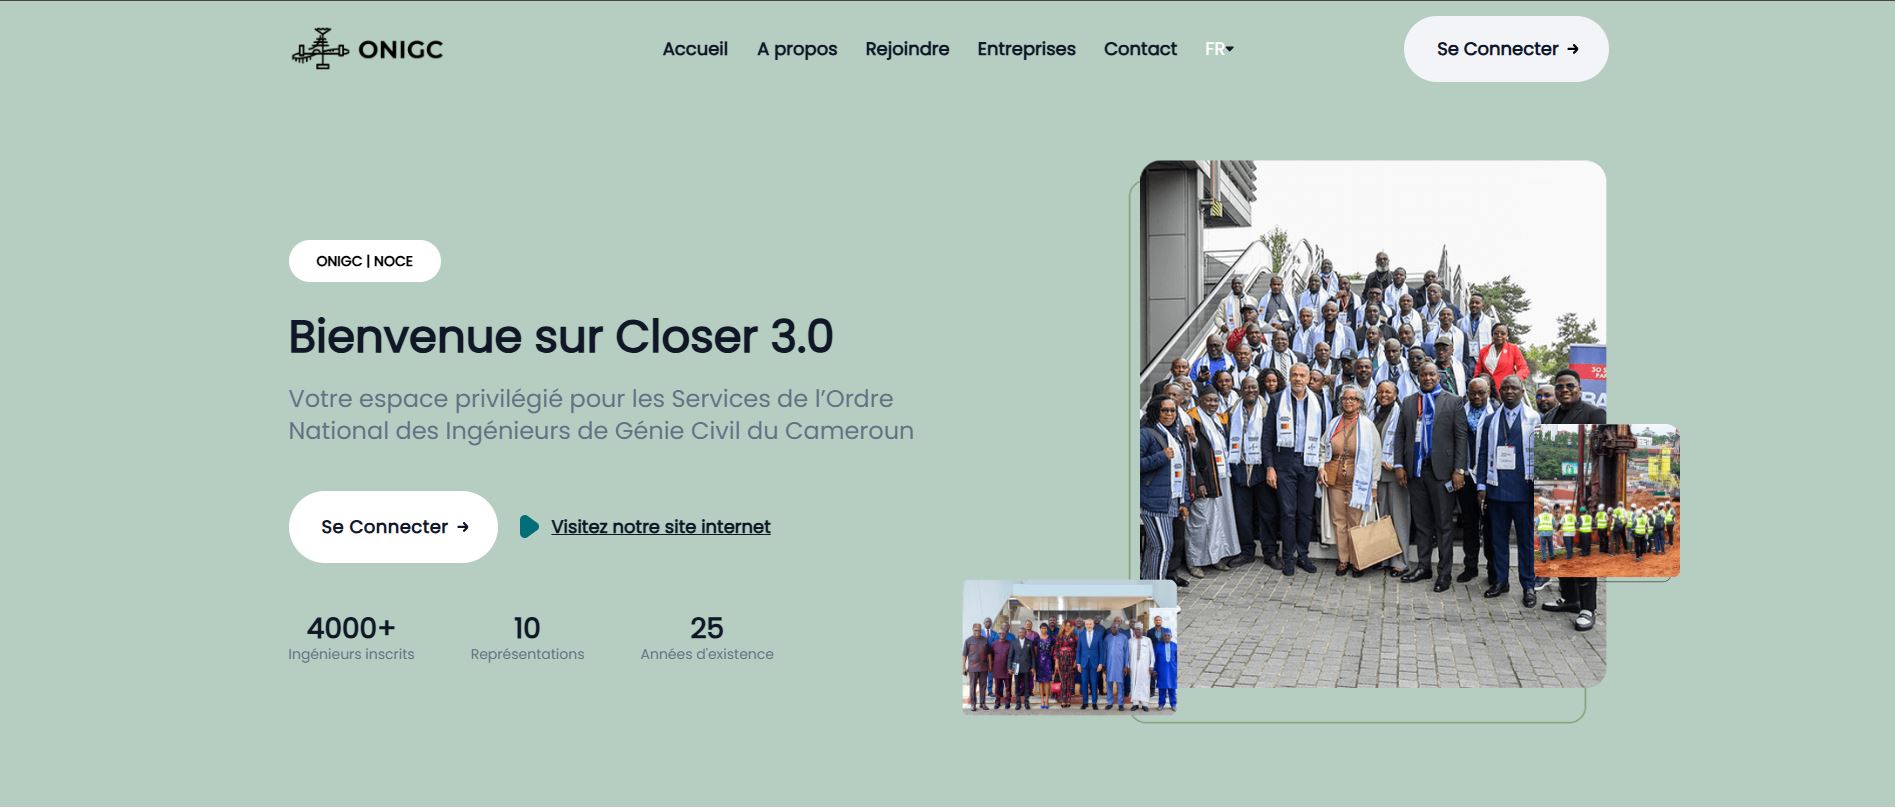Go to the A propos page
1895x809 pixels.
797,49
